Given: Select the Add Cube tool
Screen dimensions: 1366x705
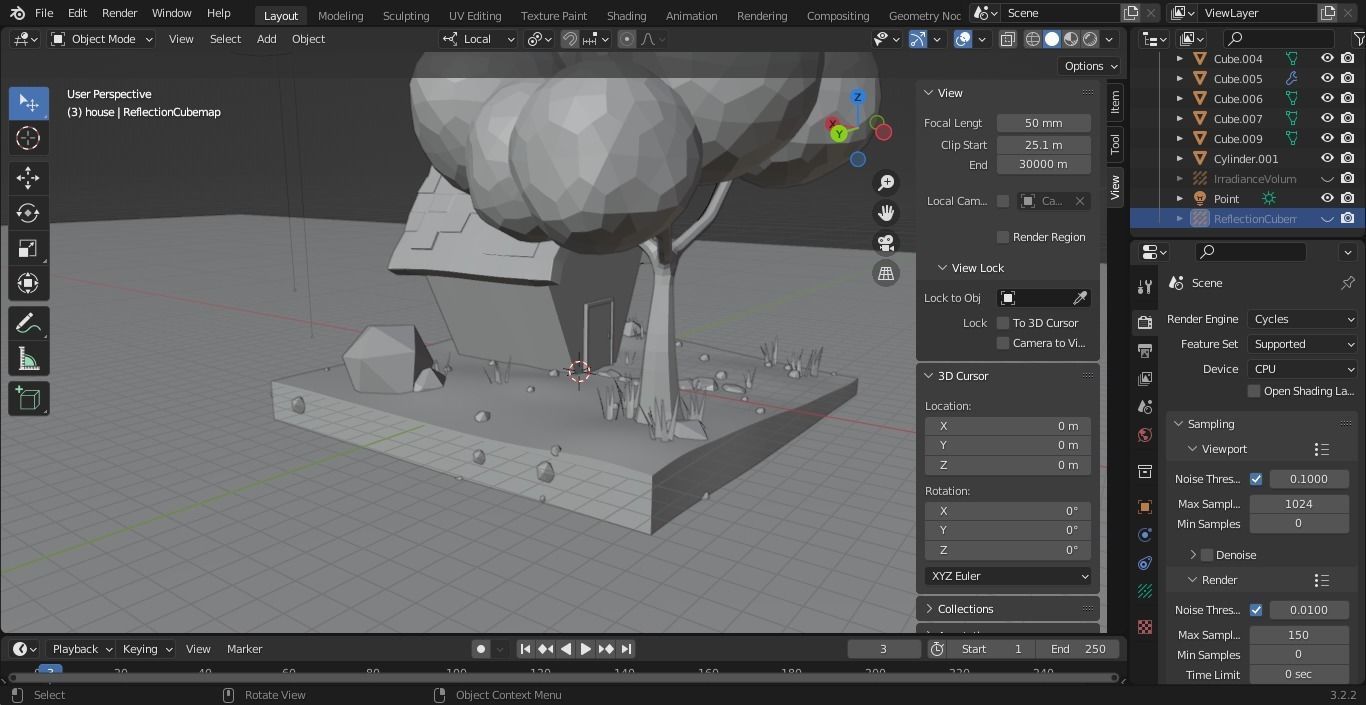Looking at the screenshot, I should pyautogui.click(x=28, y=399).
